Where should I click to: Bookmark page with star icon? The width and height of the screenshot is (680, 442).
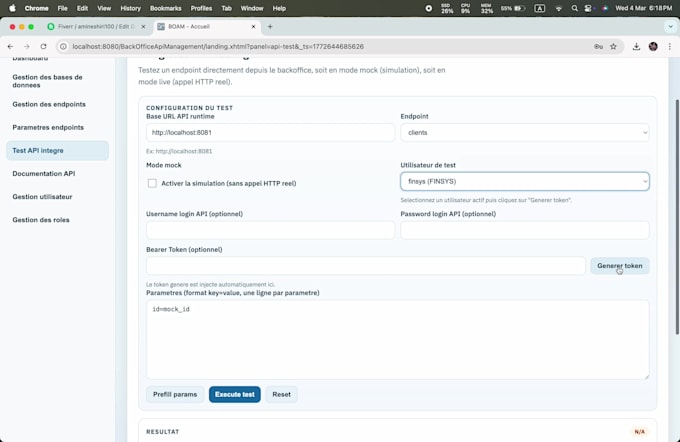coord(613,46)
